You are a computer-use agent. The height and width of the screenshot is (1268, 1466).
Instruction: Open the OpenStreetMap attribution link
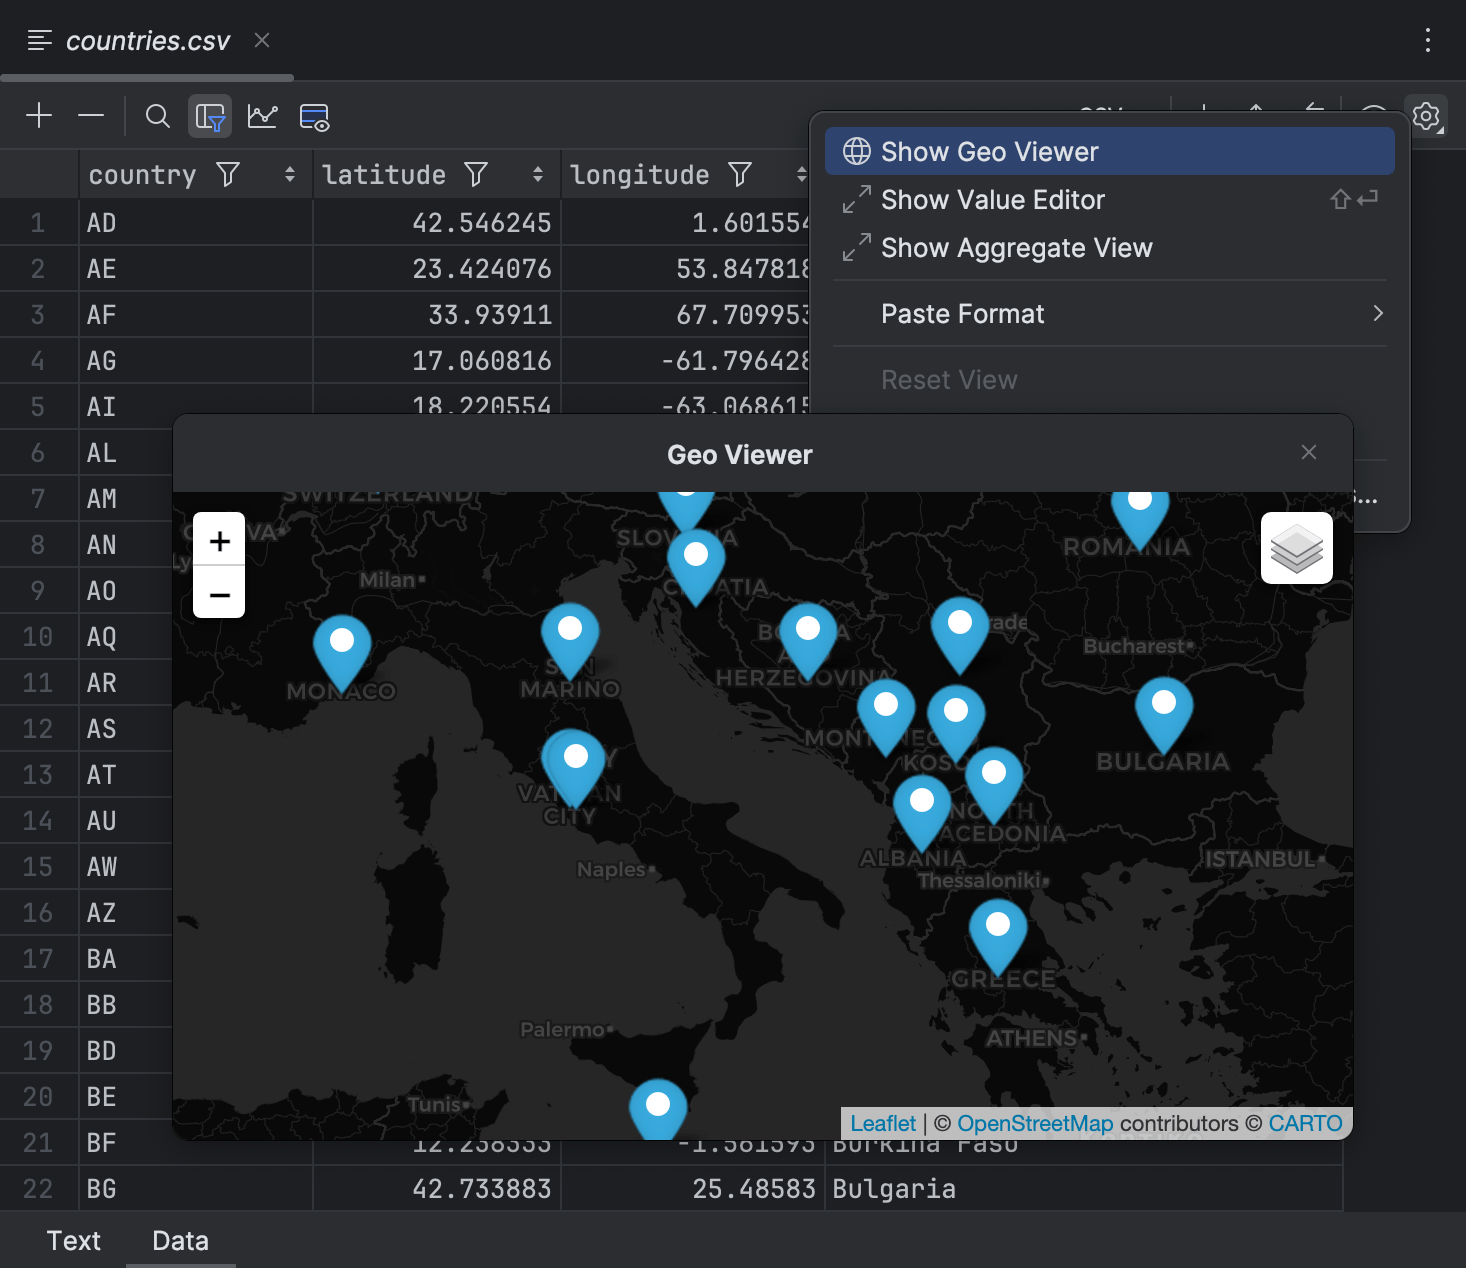pyautogui.click(x=1035, y=1123)
